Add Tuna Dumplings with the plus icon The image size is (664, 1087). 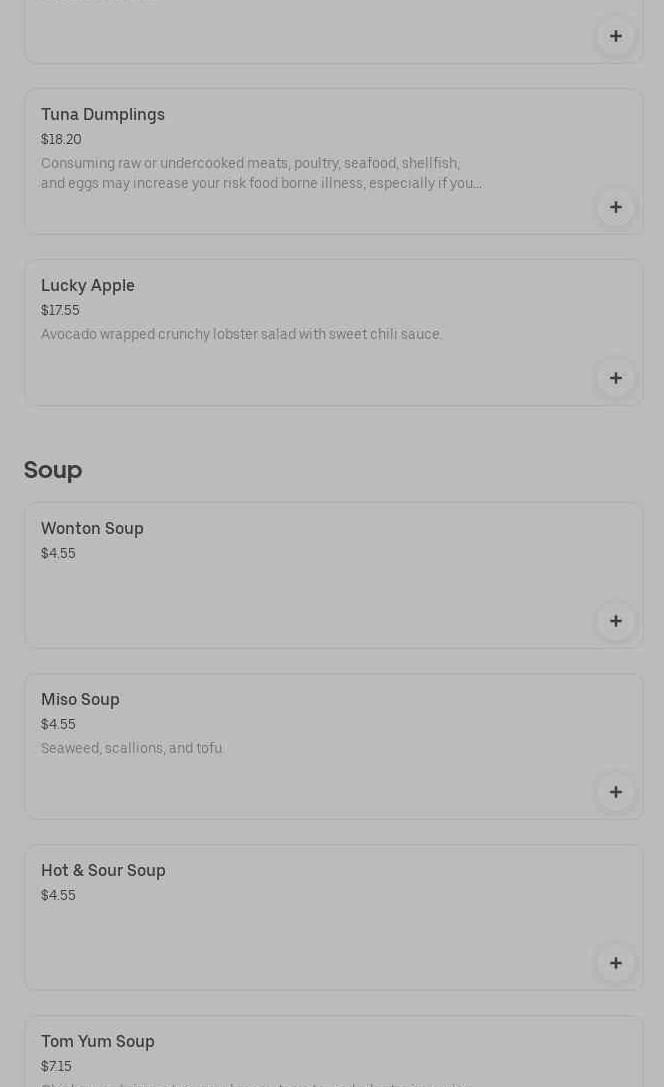616,207
